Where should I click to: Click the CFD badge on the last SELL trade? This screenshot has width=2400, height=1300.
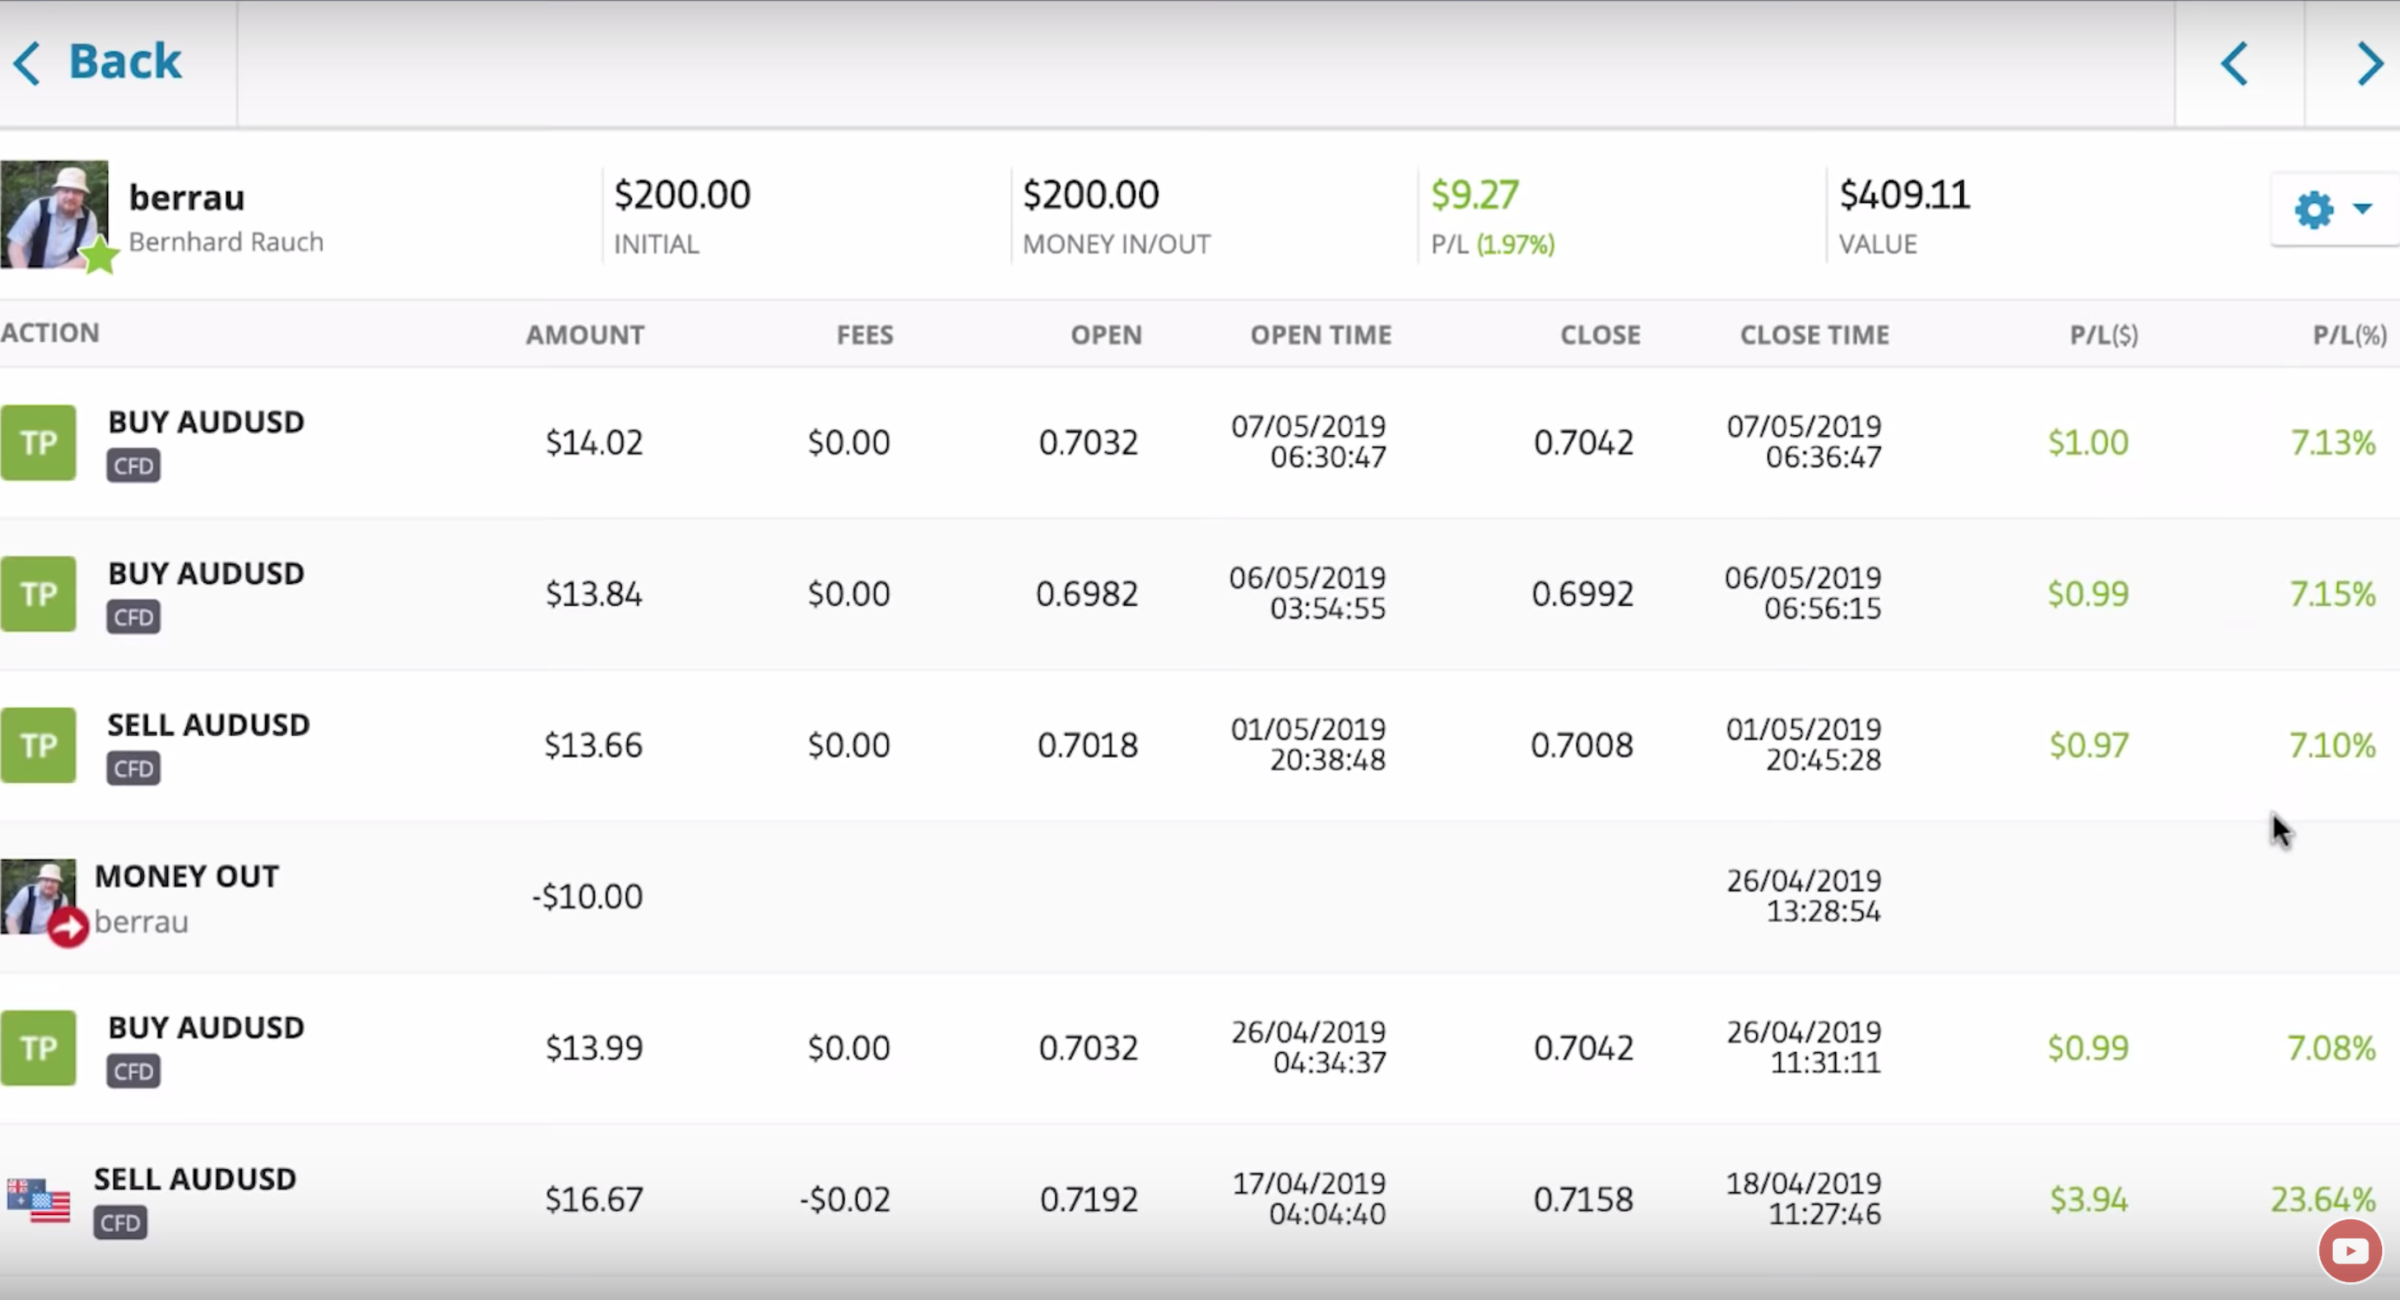click(119, 1222)
